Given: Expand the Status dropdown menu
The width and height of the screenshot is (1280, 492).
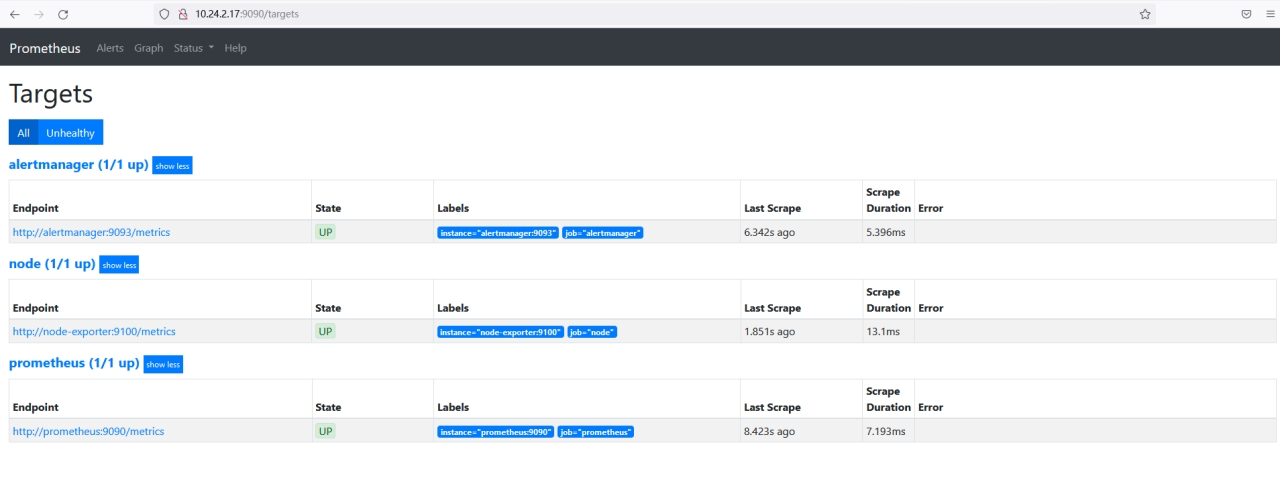Looking at the screenshot, I should coord(194,48).
